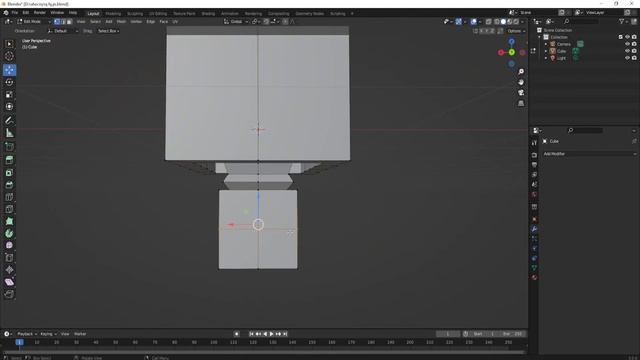The height and width of the screenshot is (360, 640).
Task: Switch to the UV Editing workspace tab
Action: (158, 13)
